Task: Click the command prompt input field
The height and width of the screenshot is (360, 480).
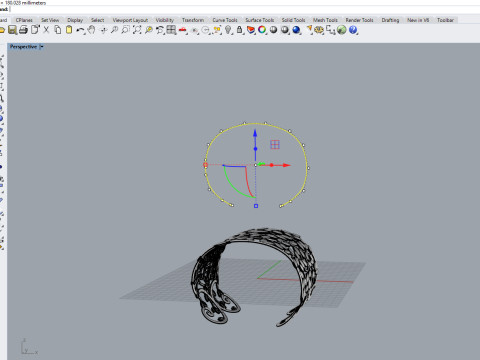Action: [245, 9]
